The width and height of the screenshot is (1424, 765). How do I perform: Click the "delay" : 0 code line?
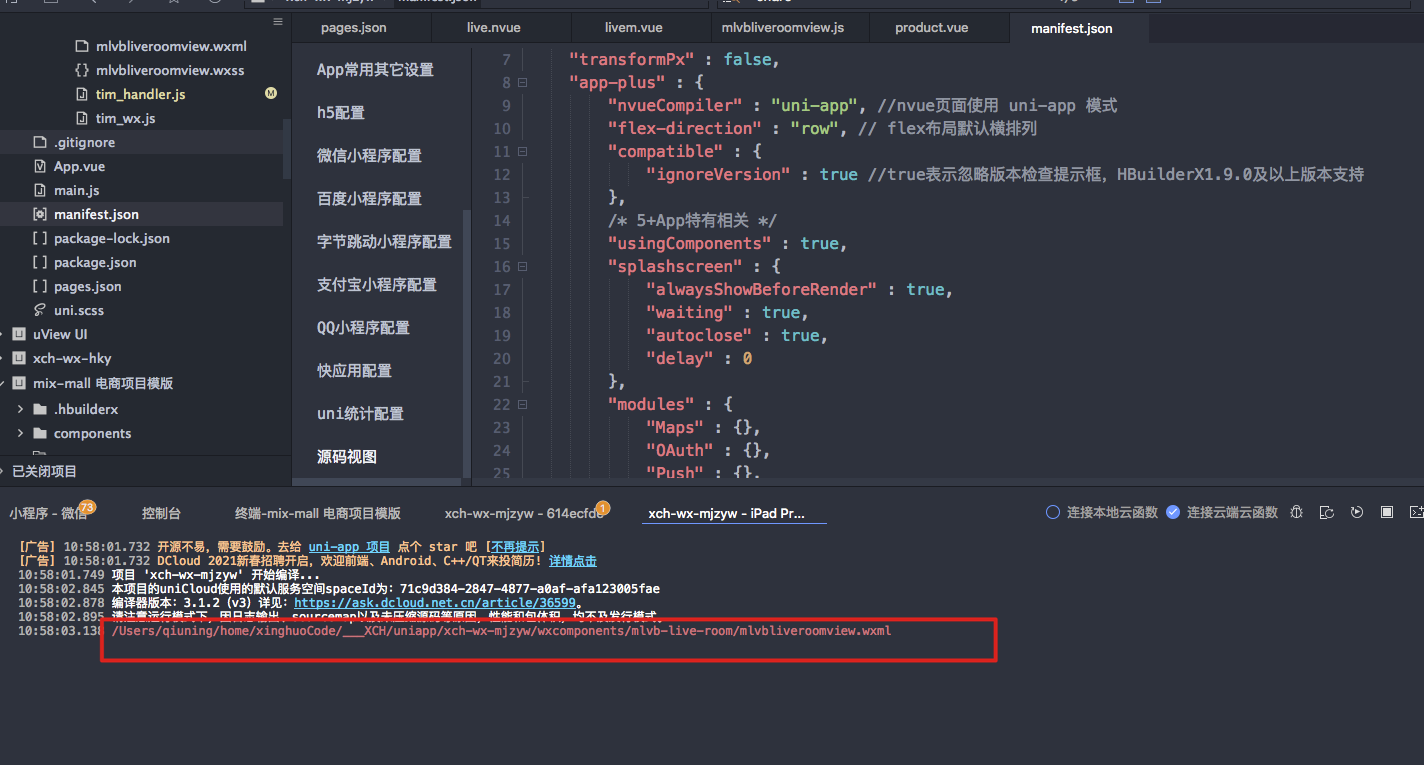(x=699, y=358)
